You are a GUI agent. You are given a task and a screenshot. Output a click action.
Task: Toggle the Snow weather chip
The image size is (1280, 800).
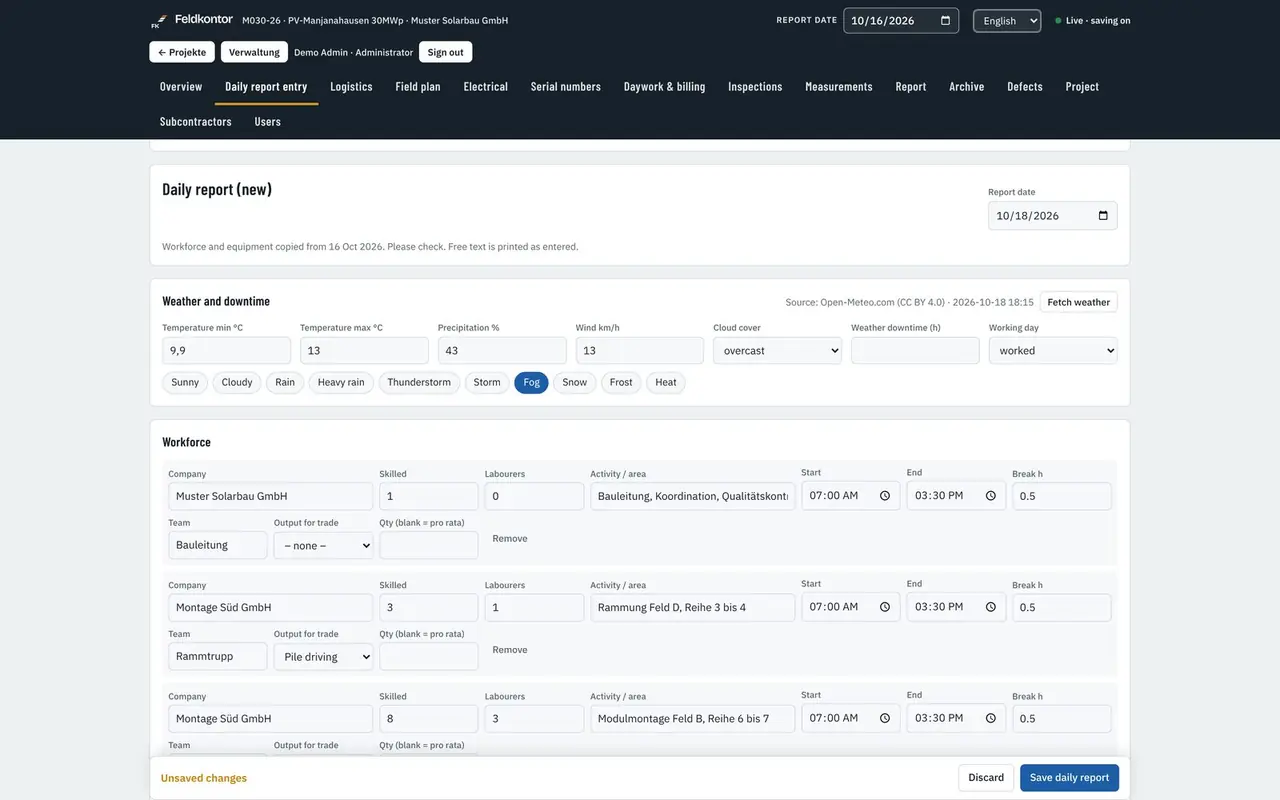(x=575, y=383)
